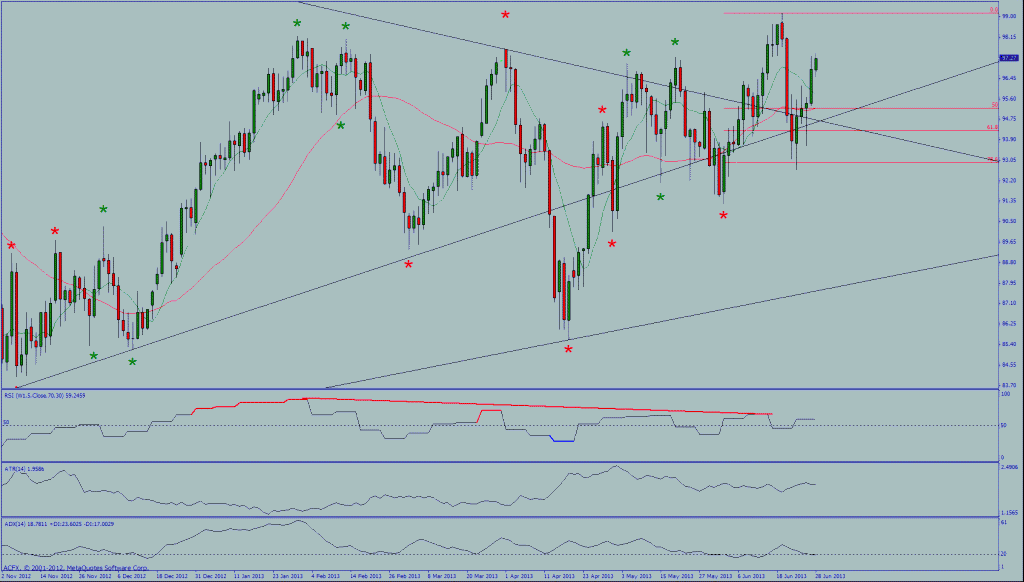Select the lowest green star near the December 2012 low
The image size is (1024, 582).
coord(132,362)
